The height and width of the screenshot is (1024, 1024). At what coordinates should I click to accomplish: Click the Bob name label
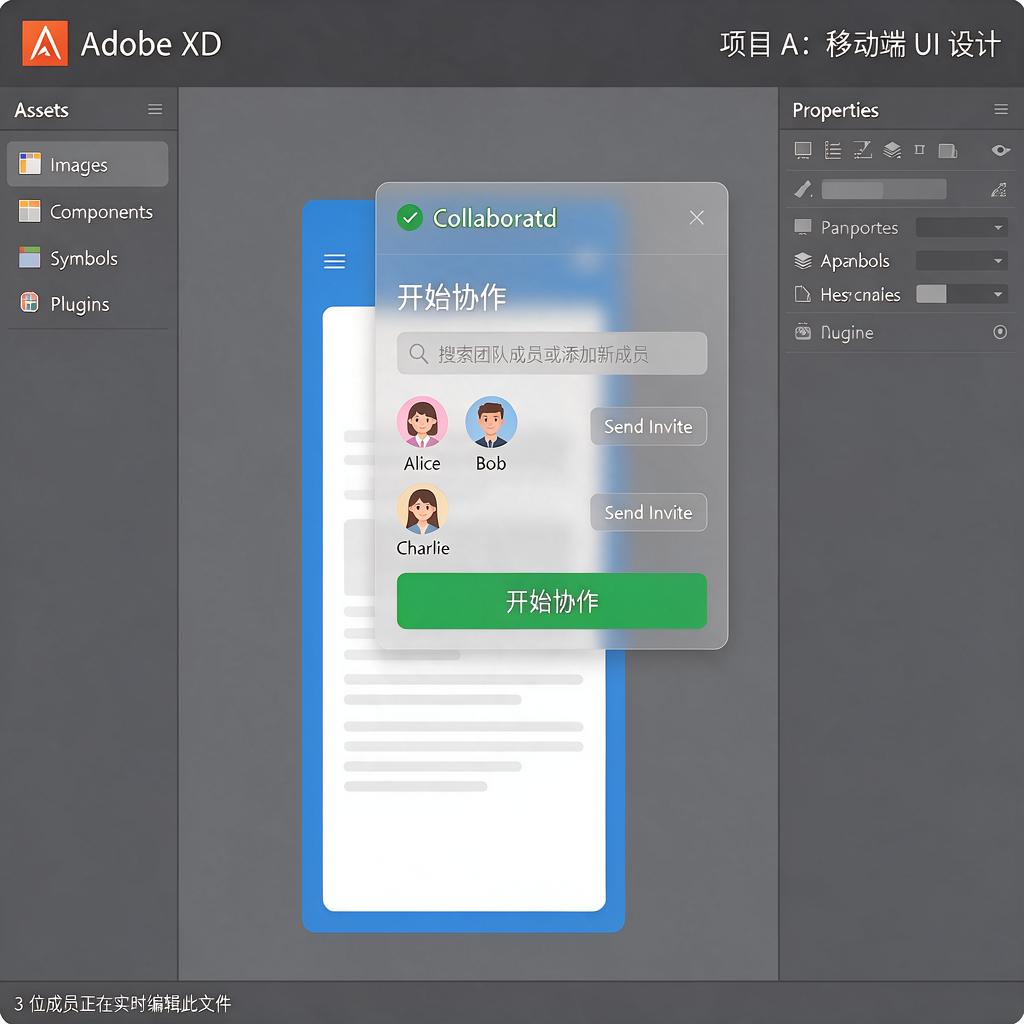pyautogui.click(x=491, y=463)
